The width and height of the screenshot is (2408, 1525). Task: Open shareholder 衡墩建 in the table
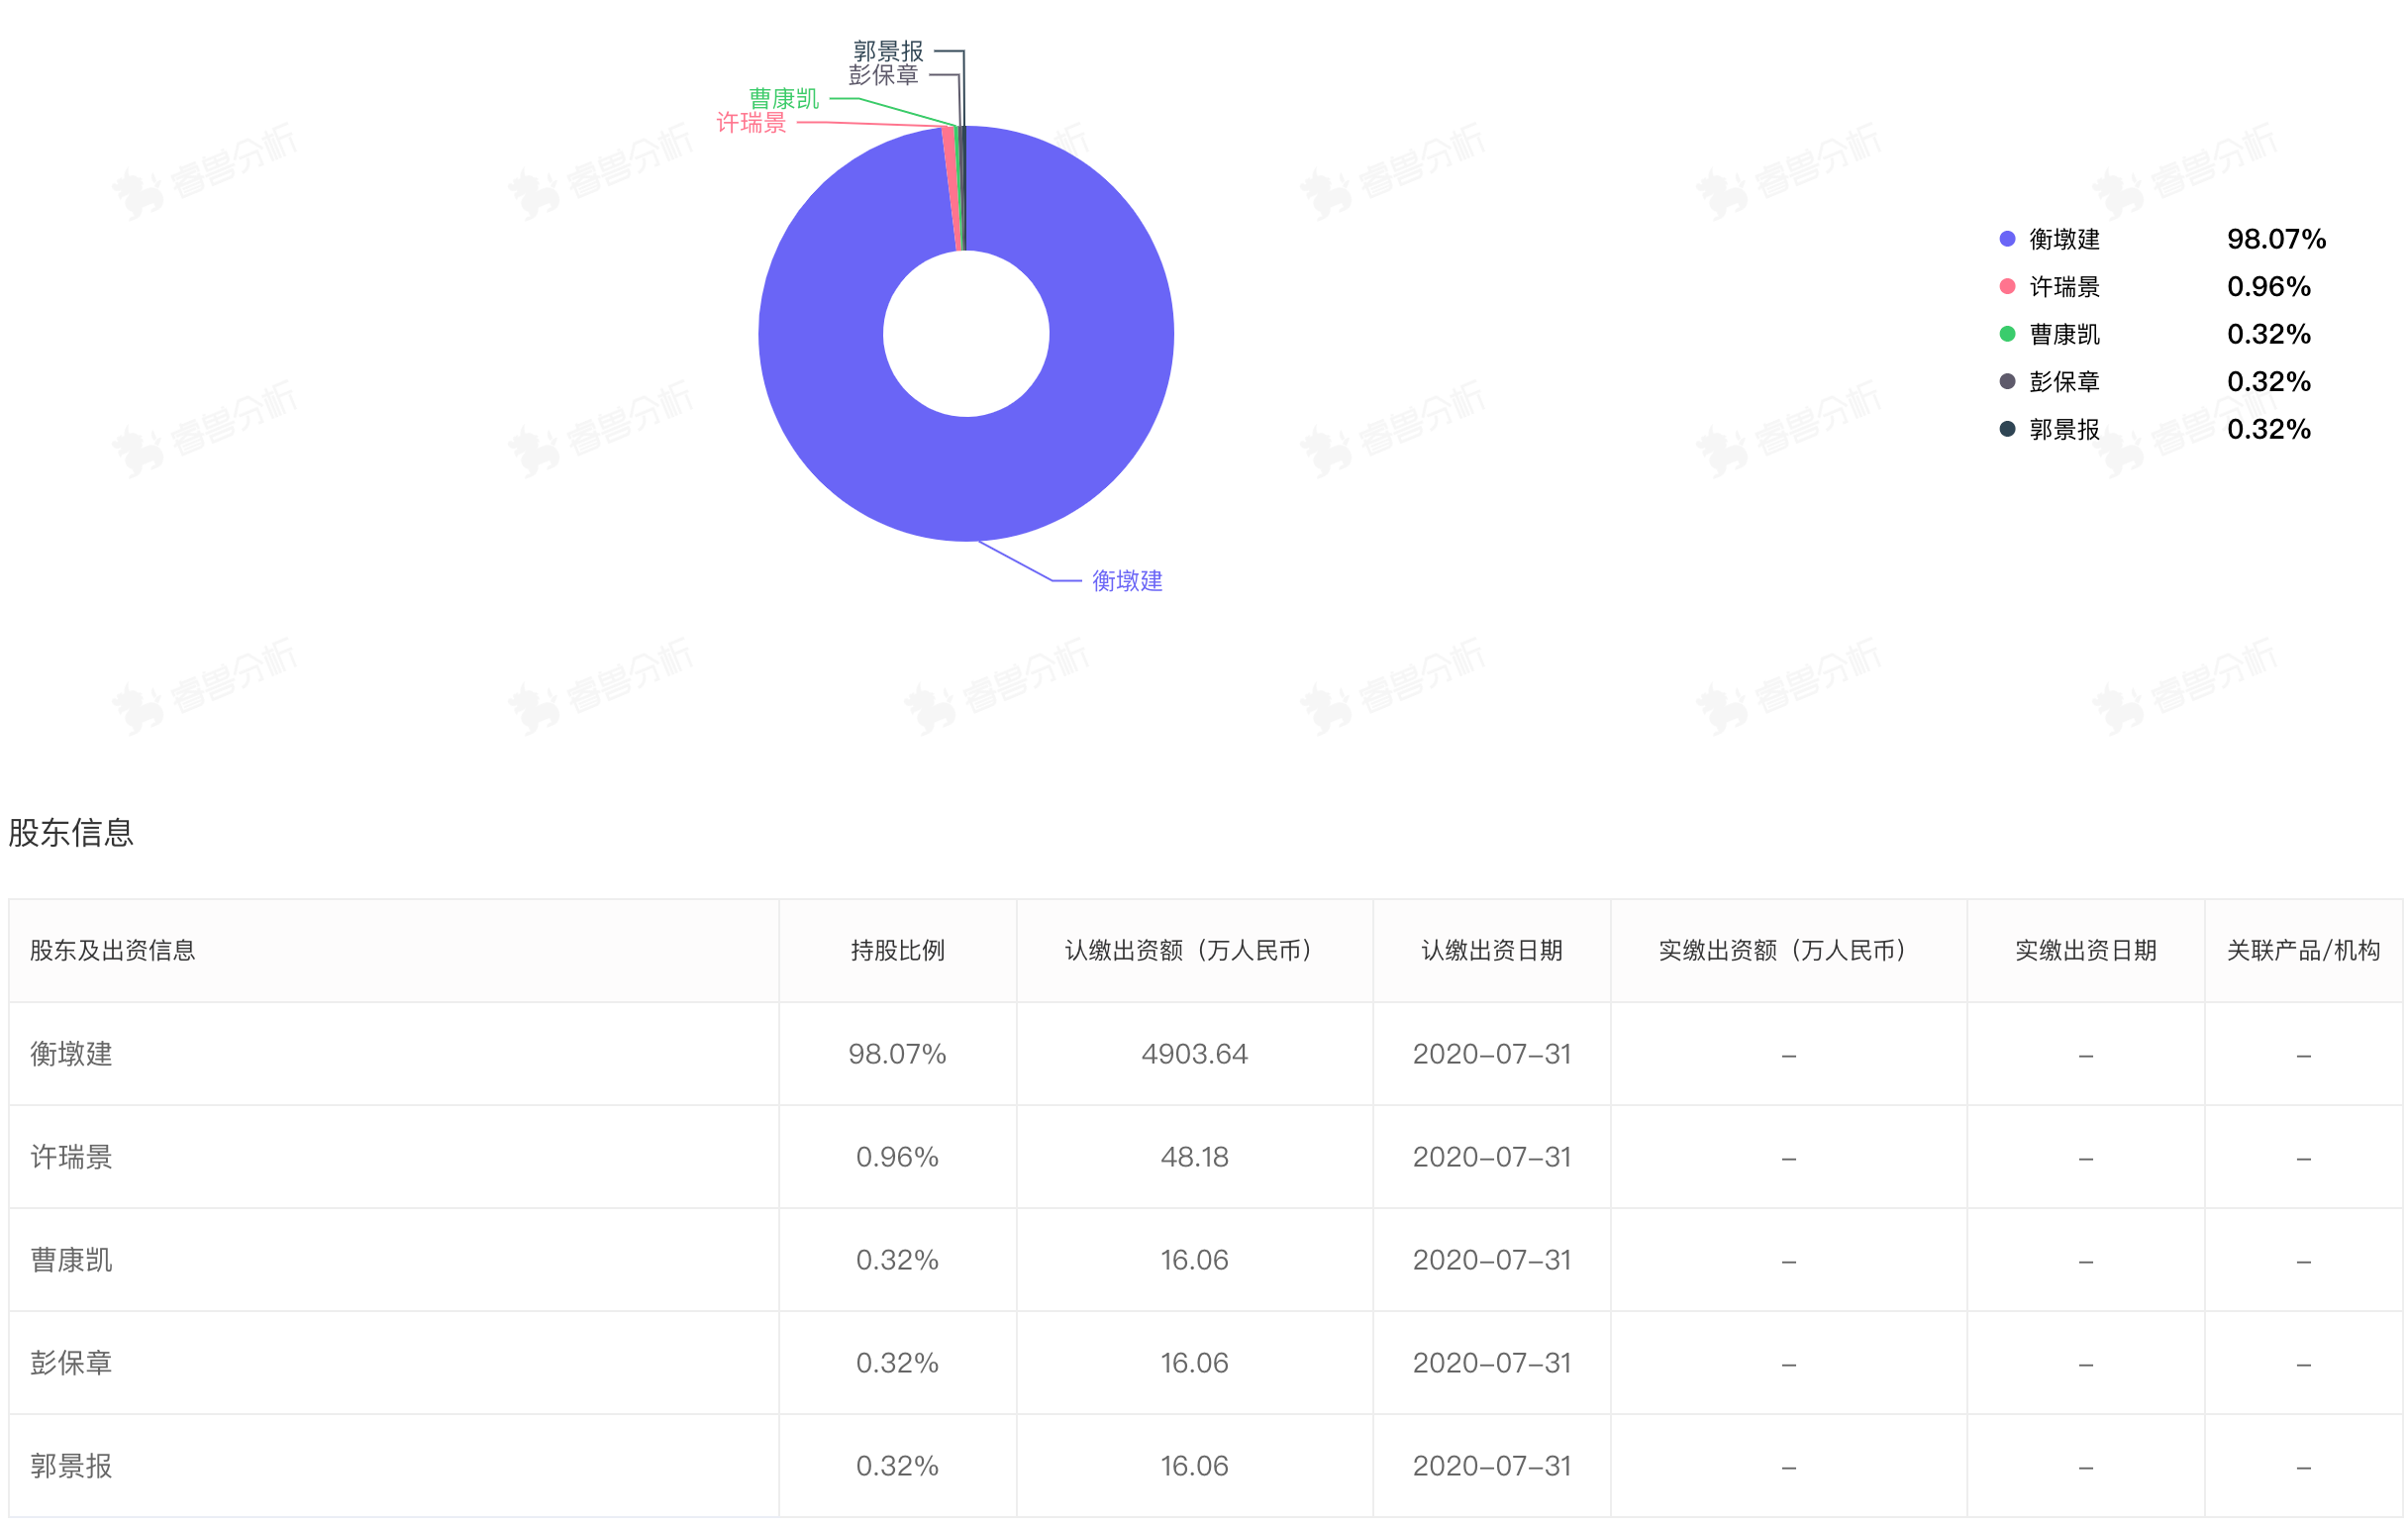71,1054
